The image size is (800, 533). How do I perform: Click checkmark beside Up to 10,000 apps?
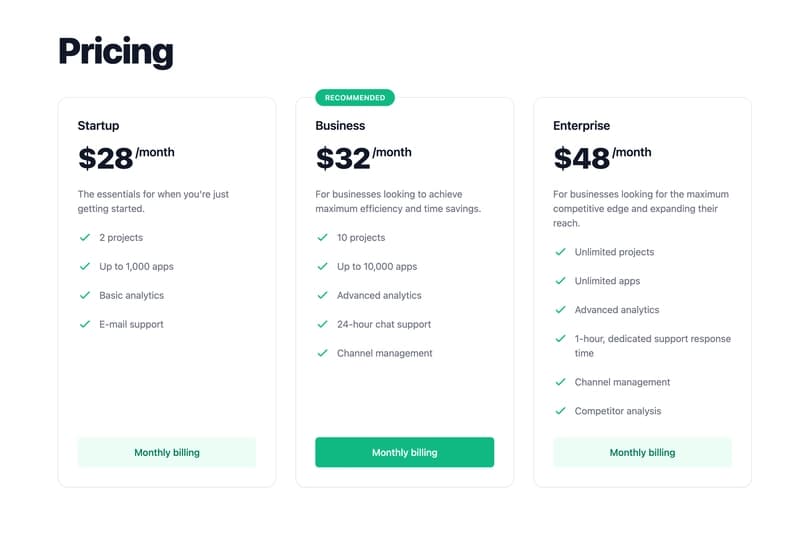[x=322, y=267]
